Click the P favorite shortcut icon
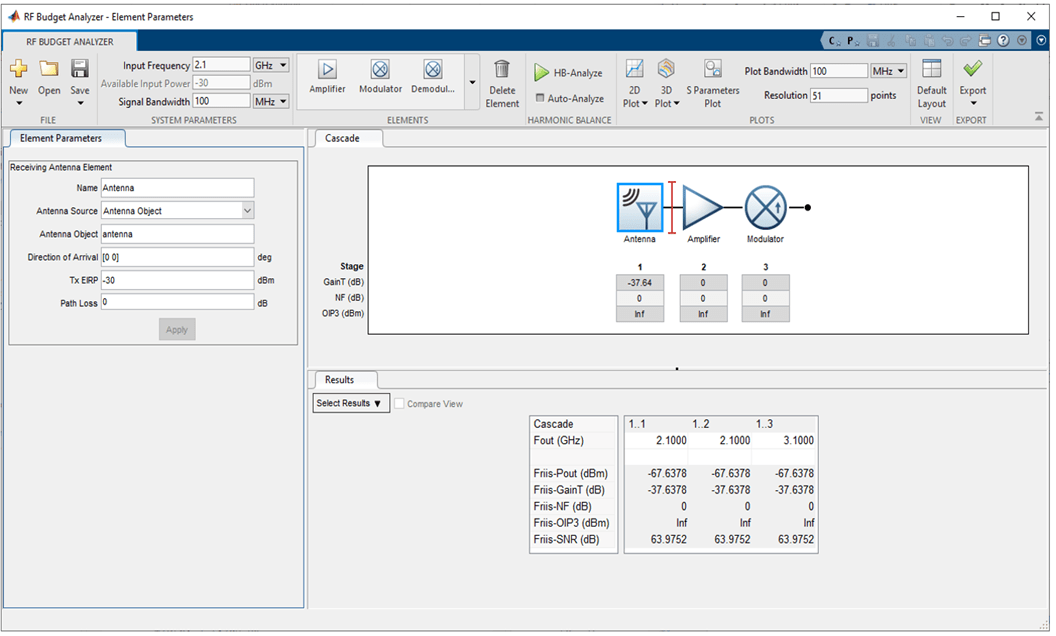This screenshot has height=636, width=1056. (x=853, y=41)
